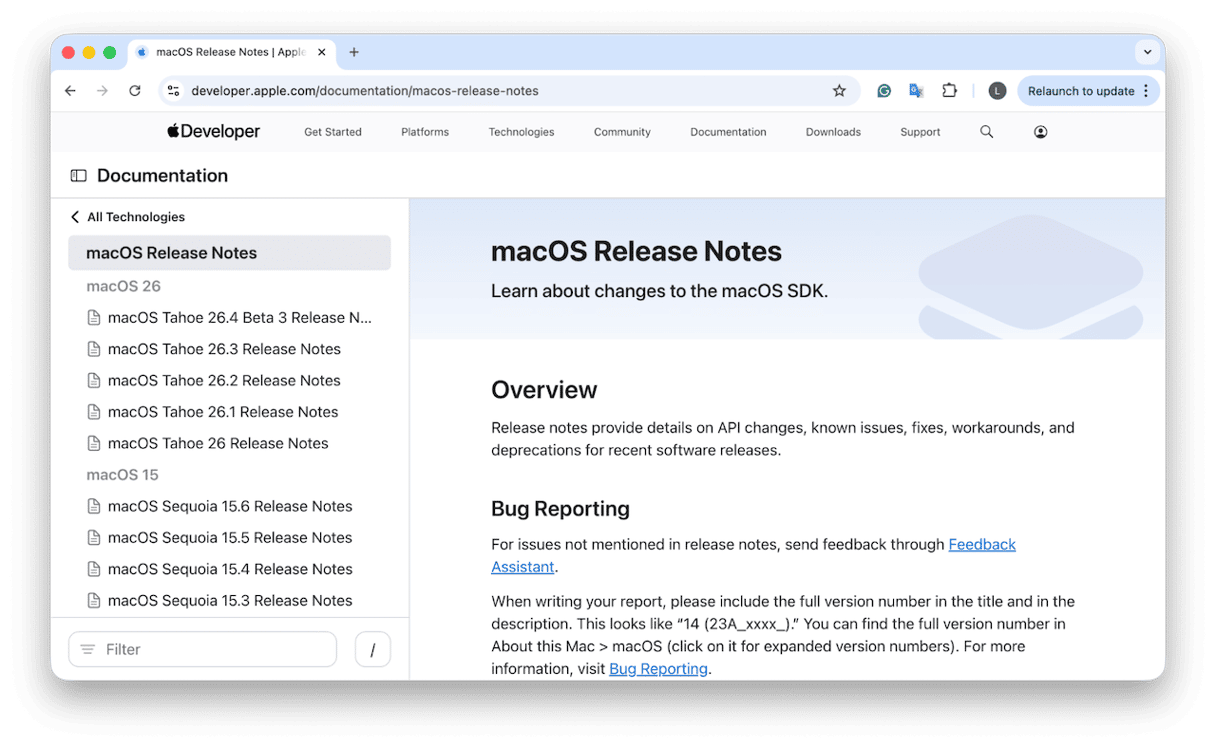Follow the Feedback Assistant link
The width and height of the screenshot is (1216, 747).
click(x=981, y=544)
